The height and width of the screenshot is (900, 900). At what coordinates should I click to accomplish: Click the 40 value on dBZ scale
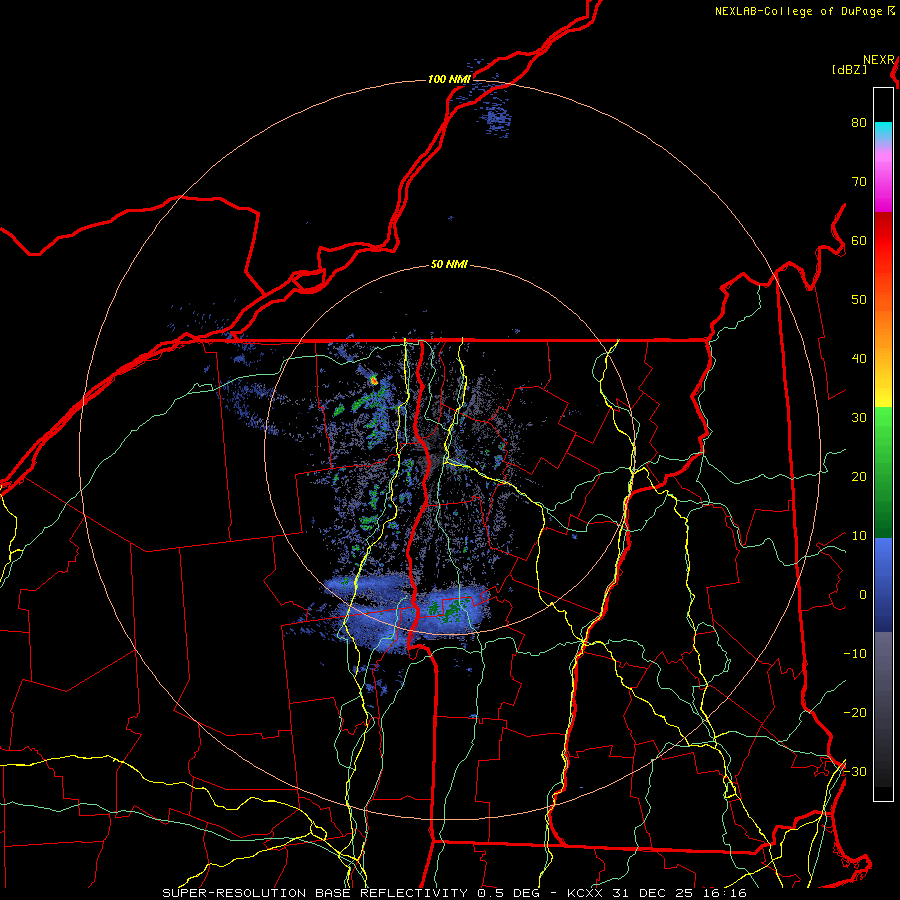[x=859, y=359]
